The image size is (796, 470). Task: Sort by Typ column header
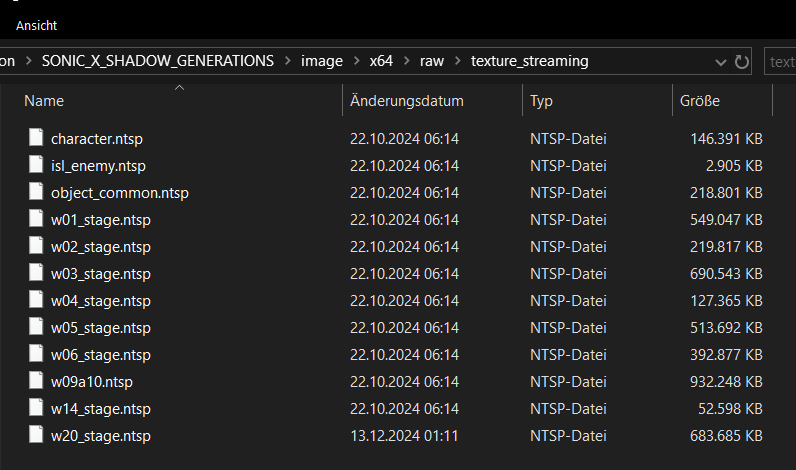pyautogui.click(x=541, y=101)
